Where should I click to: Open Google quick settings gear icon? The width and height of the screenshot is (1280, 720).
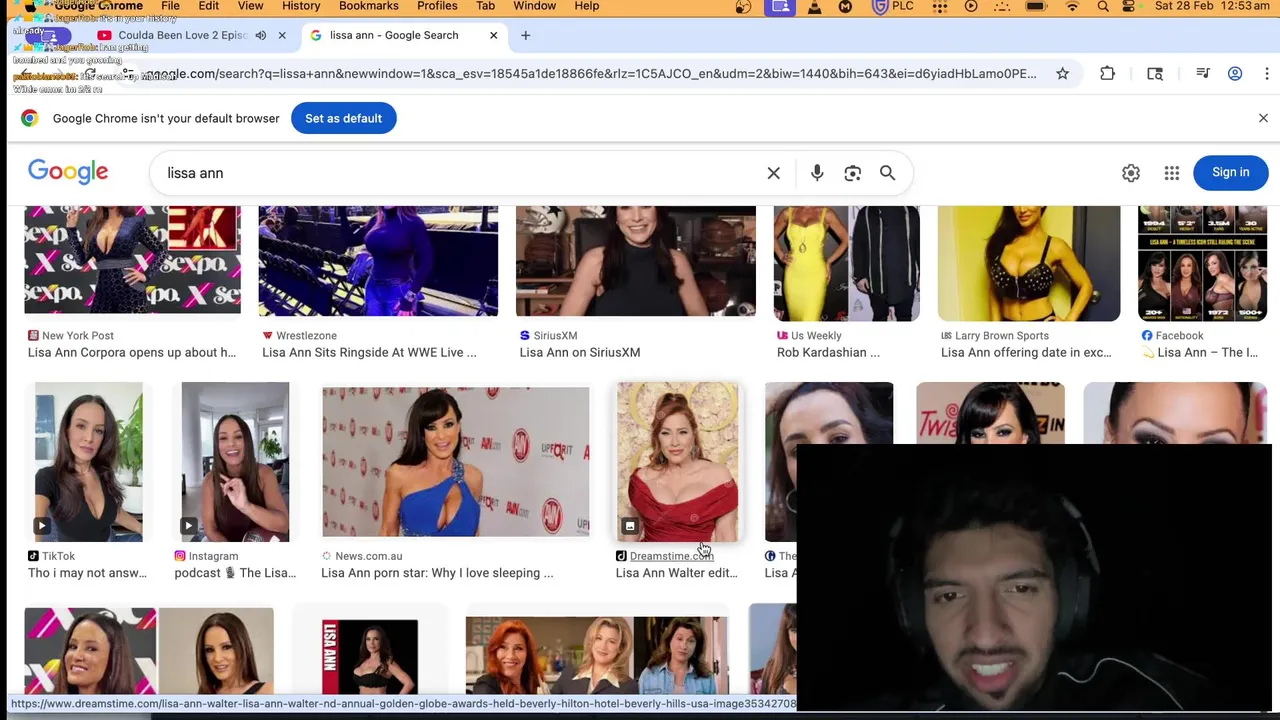[1131, 173]
